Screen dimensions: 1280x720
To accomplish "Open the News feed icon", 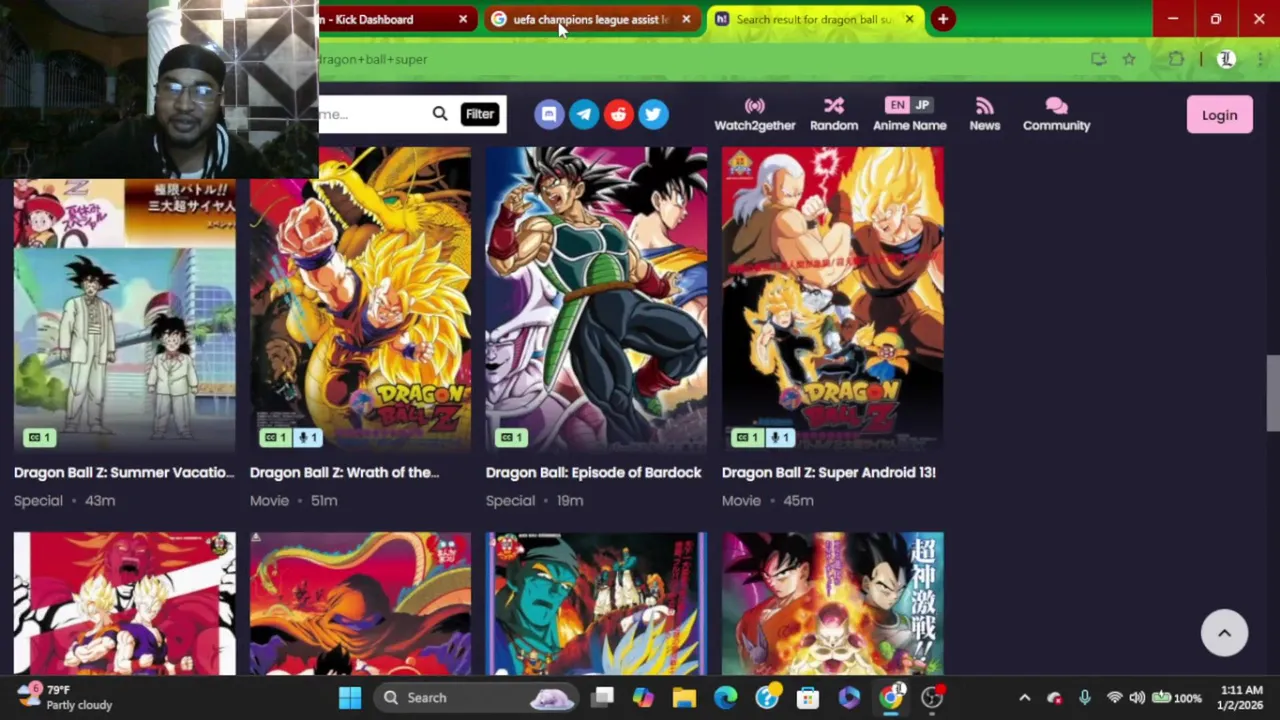I will pos(984,114).
